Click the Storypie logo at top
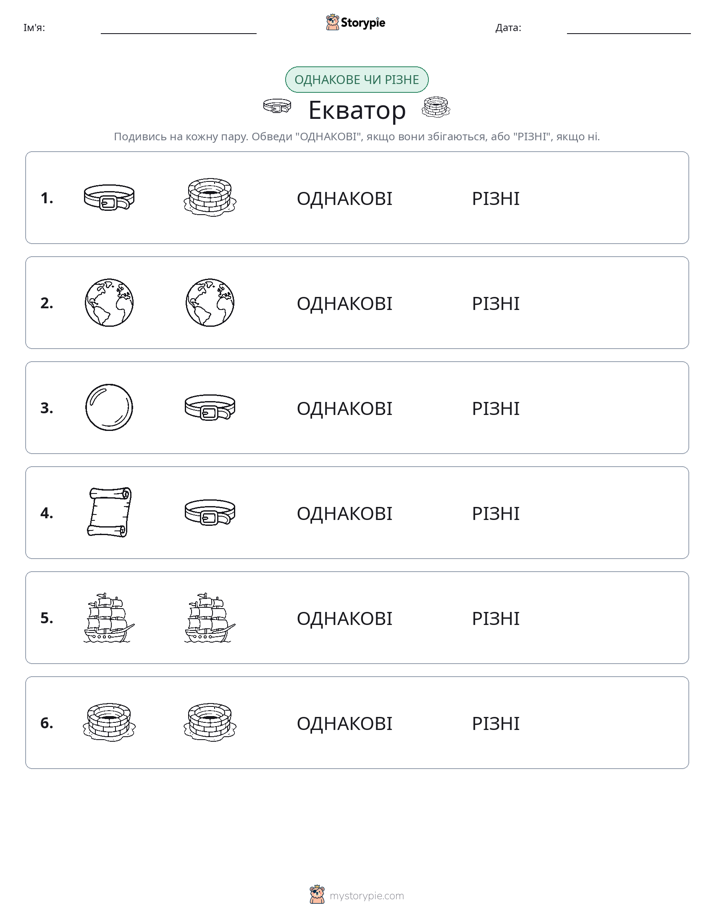The image size is (714, 924). coord(355,22)
